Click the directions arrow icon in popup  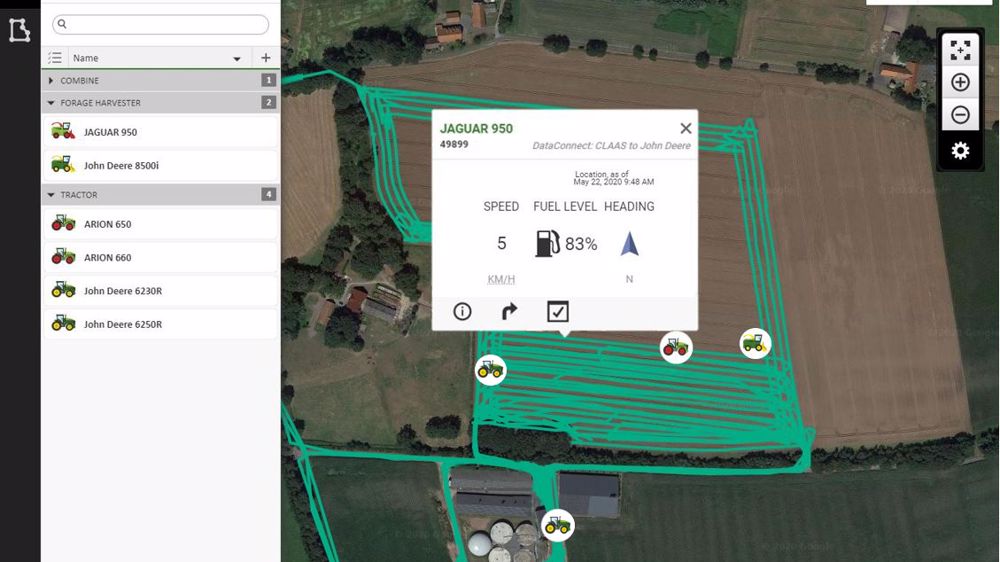click(x=509, y=311)
